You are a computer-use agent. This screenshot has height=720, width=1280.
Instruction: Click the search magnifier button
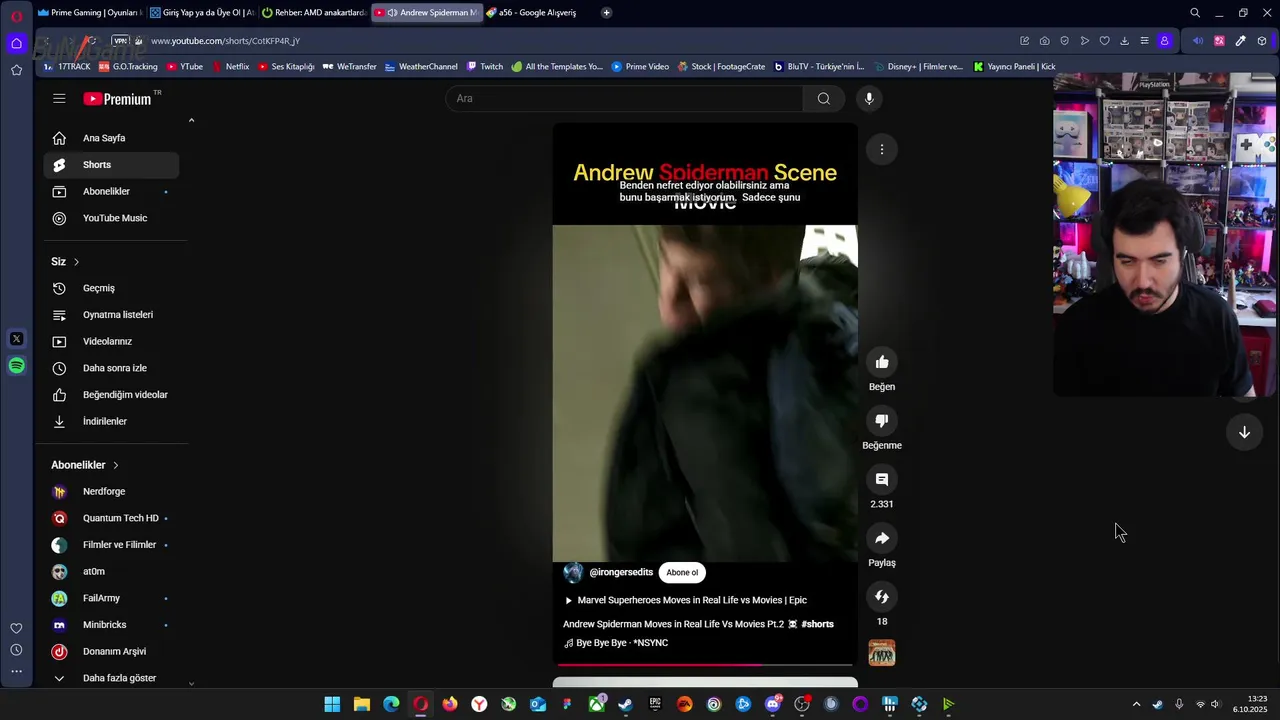tap(823, 98)
